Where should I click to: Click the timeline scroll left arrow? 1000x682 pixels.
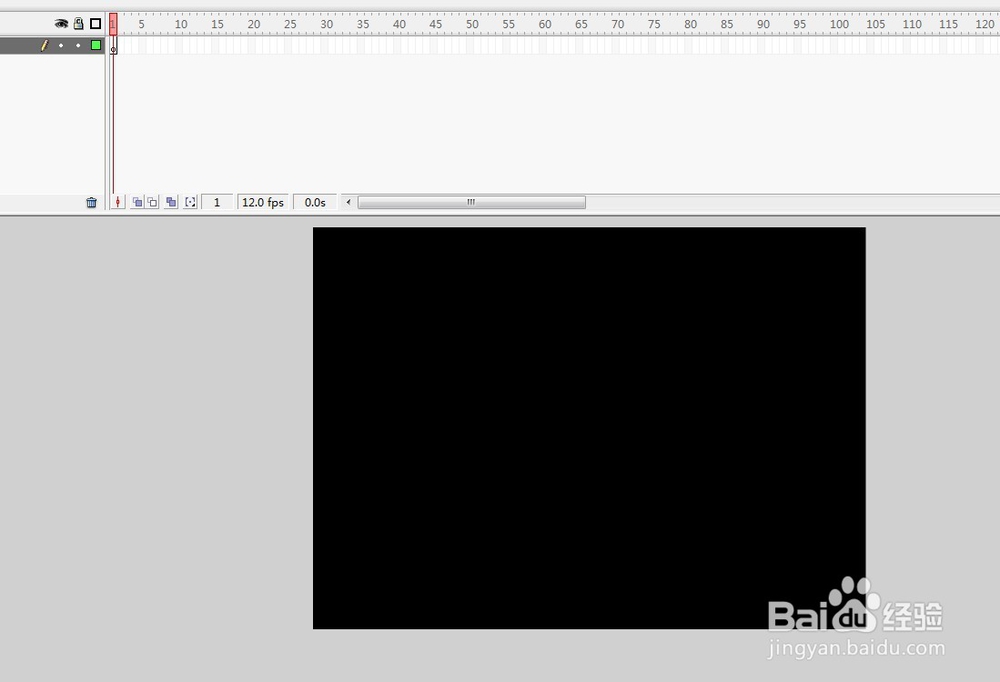(348, 202)
